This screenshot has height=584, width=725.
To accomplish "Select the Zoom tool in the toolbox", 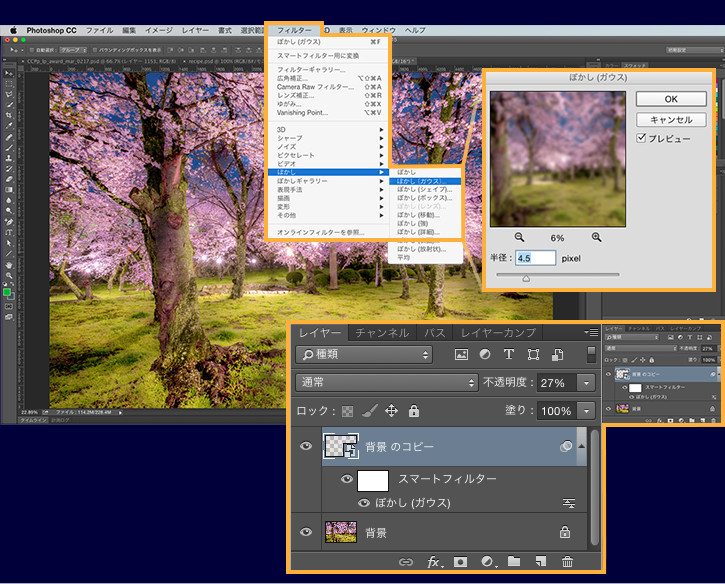I will [9, 276].
